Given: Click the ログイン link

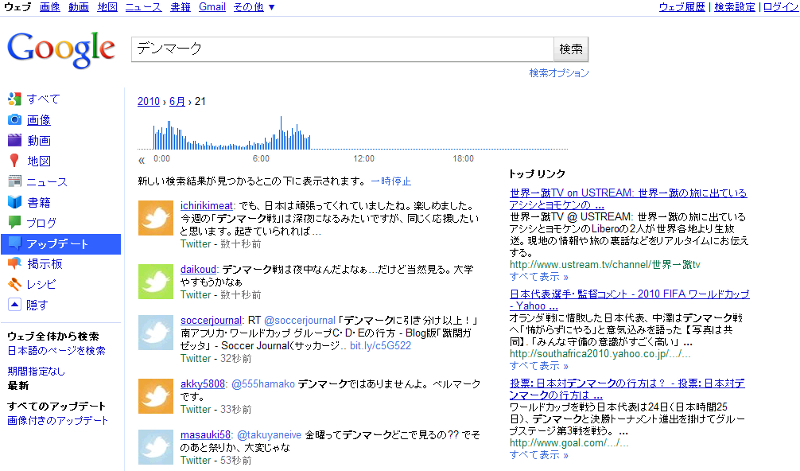Looking at the screenshot, I should [781, 7].
